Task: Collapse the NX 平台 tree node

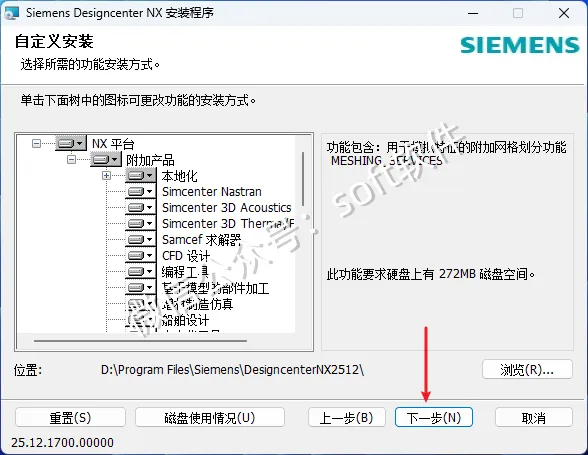Action: pyautogui.click(x=36, y=143)
